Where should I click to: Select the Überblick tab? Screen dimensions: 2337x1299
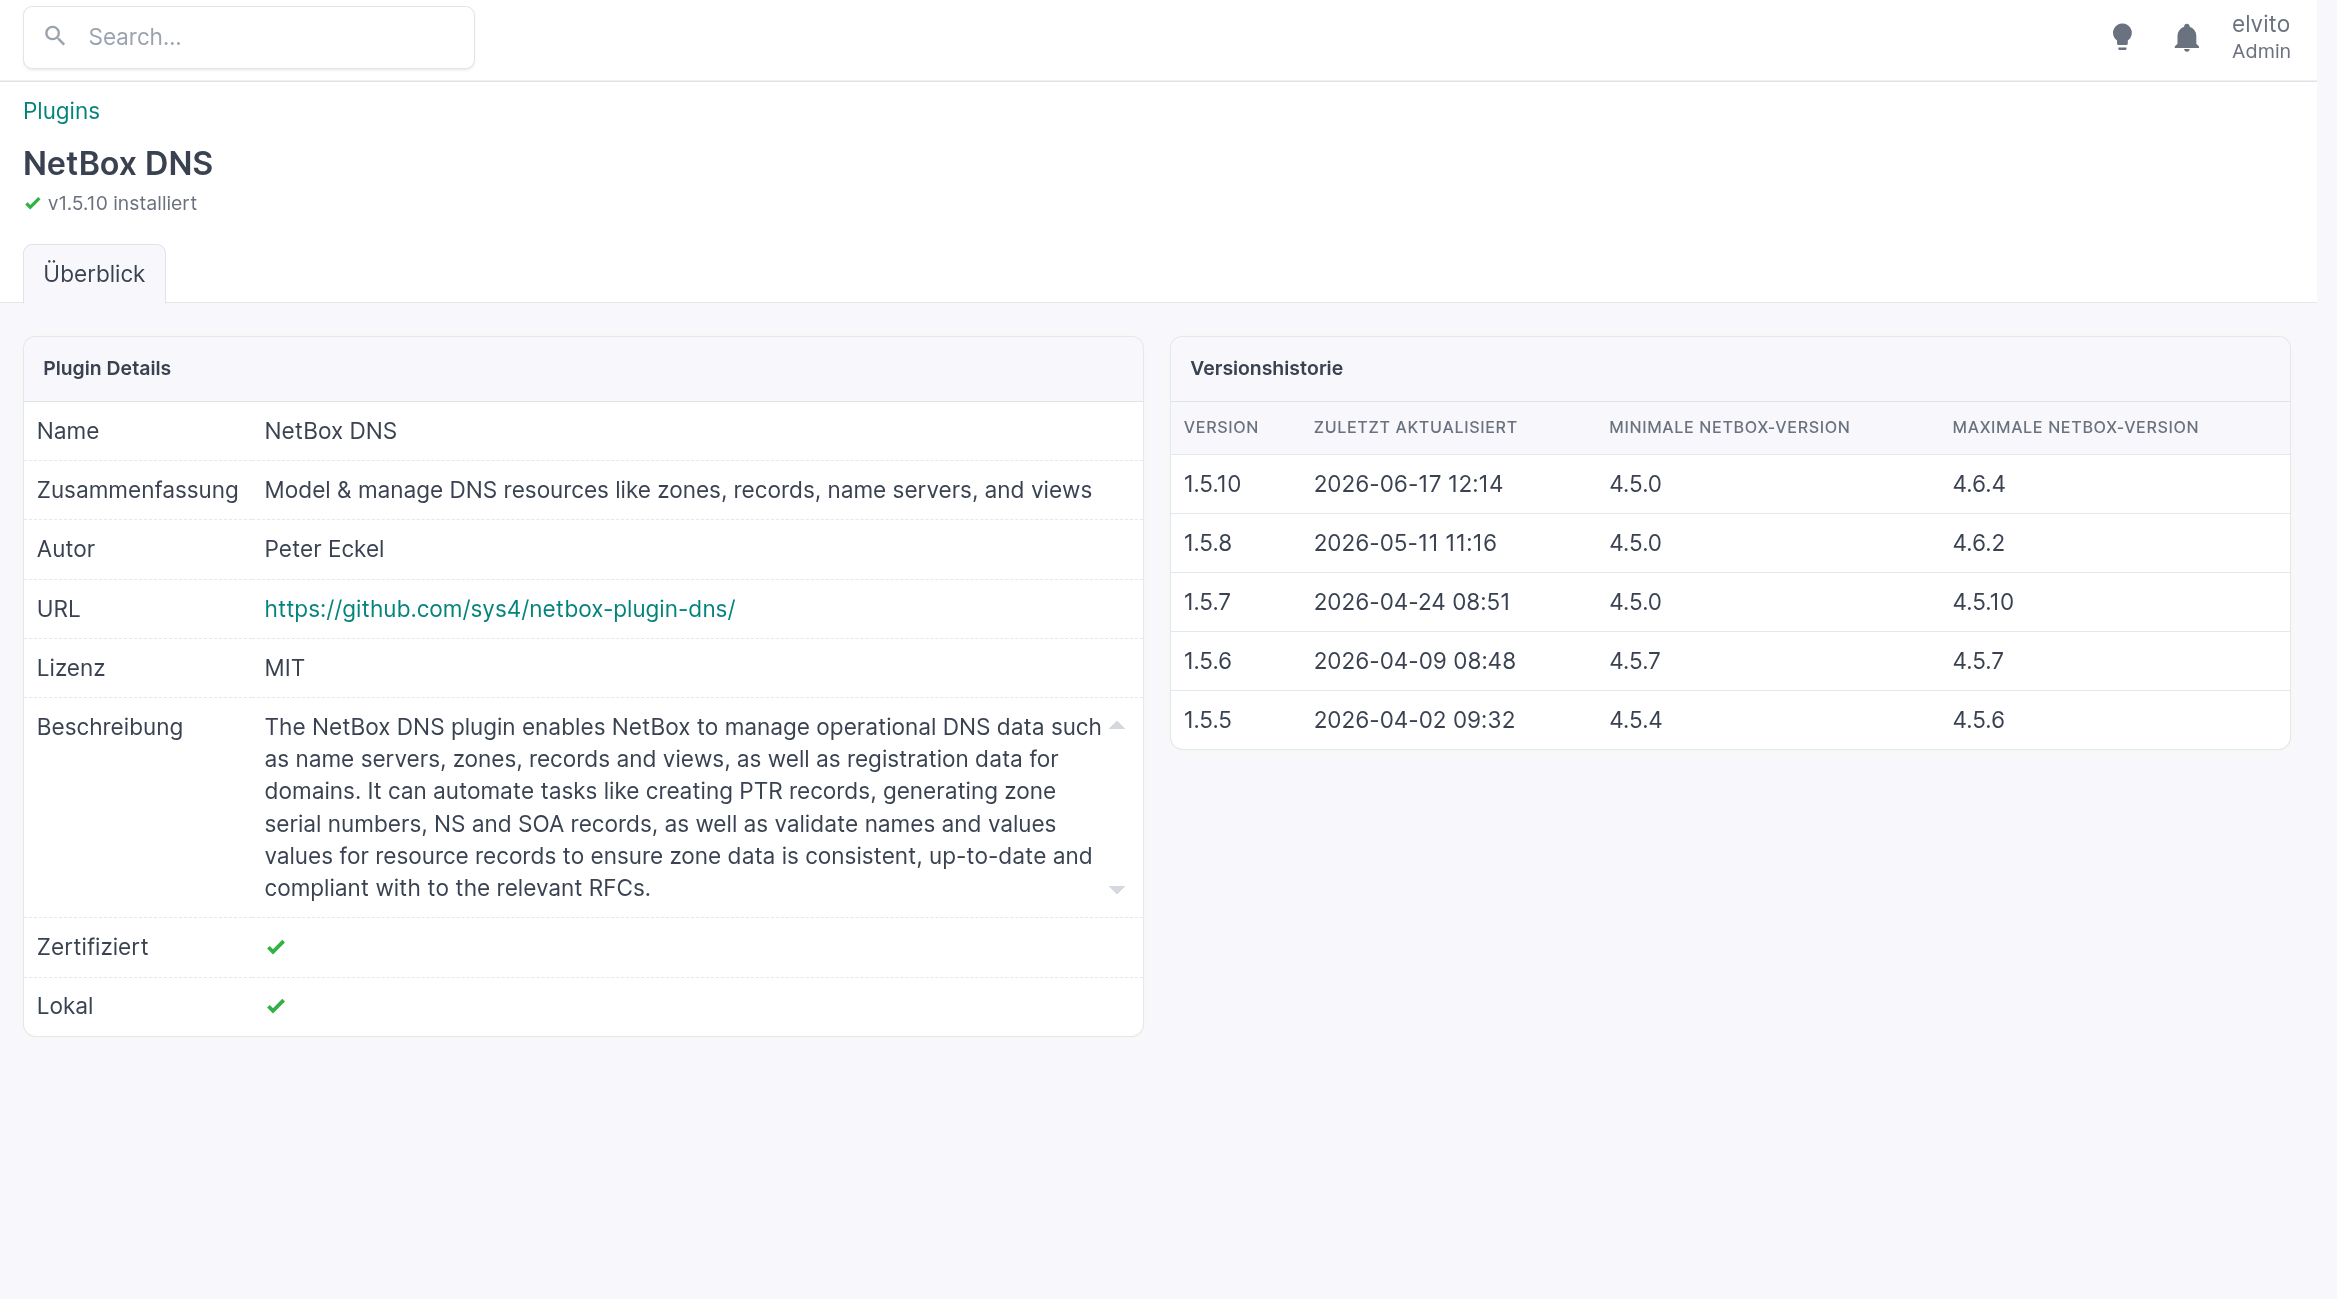(x=94, y=274)
